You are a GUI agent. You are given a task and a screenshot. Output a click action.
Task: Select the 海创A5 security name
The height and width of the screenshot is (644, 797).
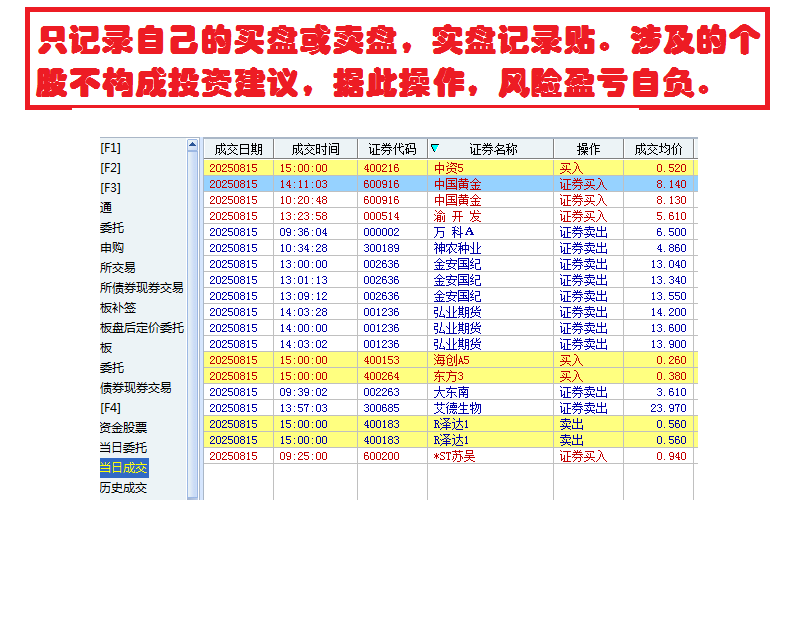click(x=451, y=360)
